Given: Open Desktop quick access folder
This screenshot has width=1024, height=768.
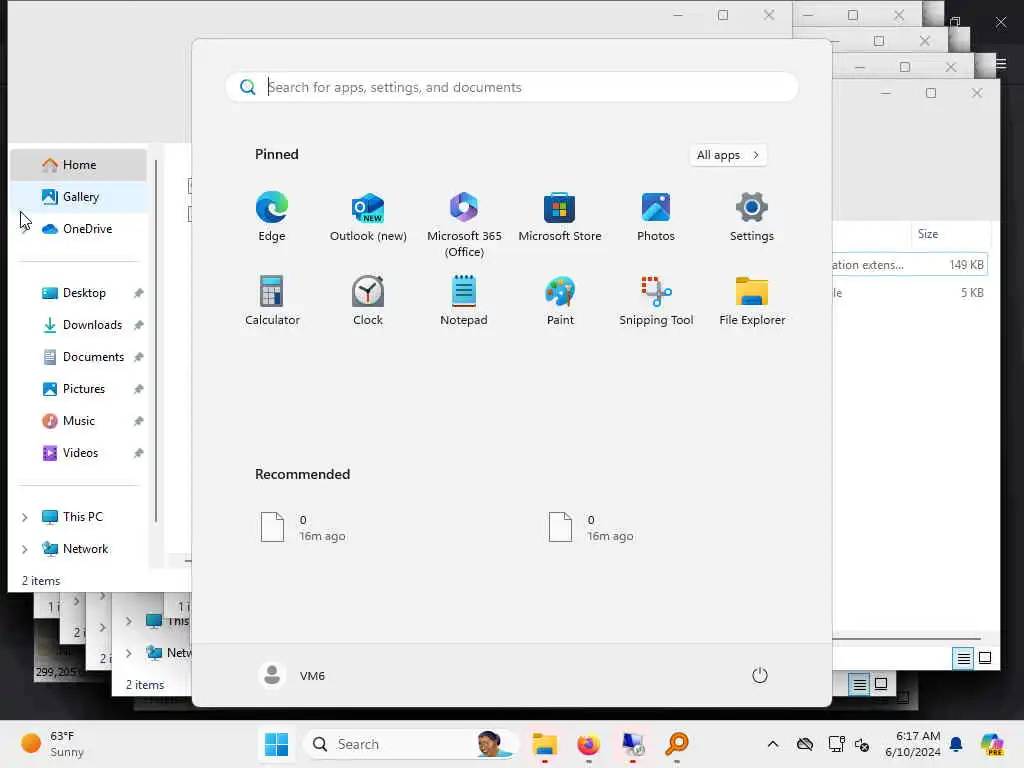Looking at the screenshot, I should pyautogui.click(x=84, y=293).
